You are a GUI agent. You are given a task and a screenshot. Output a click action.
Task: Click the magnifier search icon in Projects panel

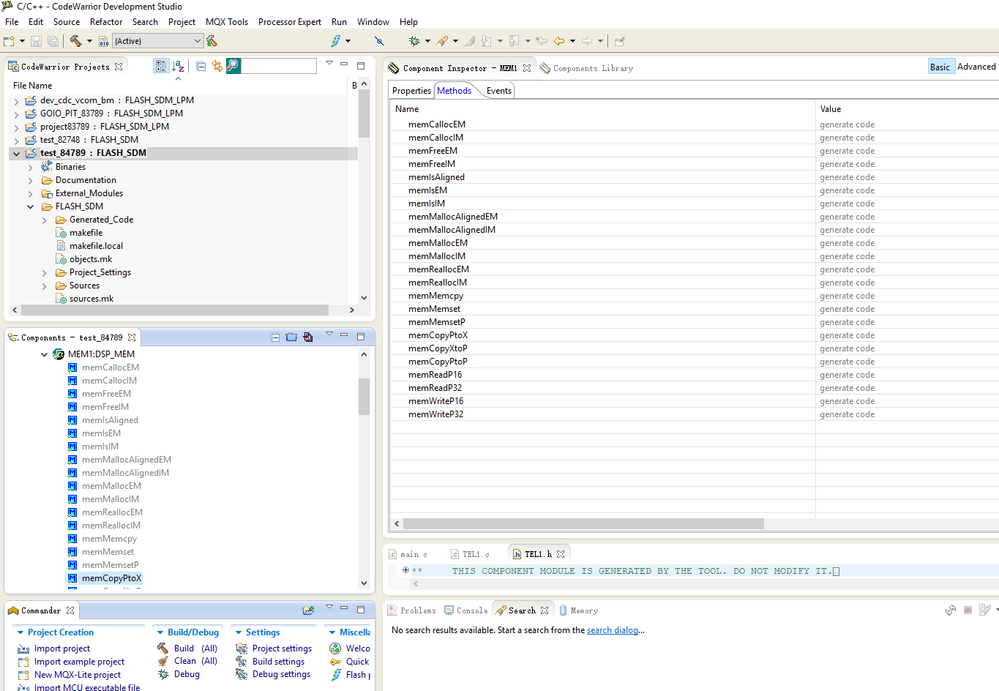point(233,66)
